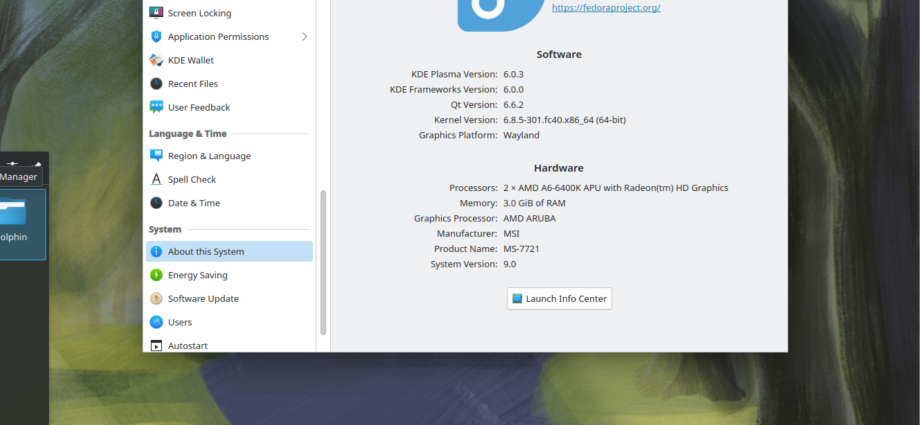The width and height of the screenshot is (920, 425).
Task: Click the Application Permissions shield icon
Action: (x=156, y=36)
